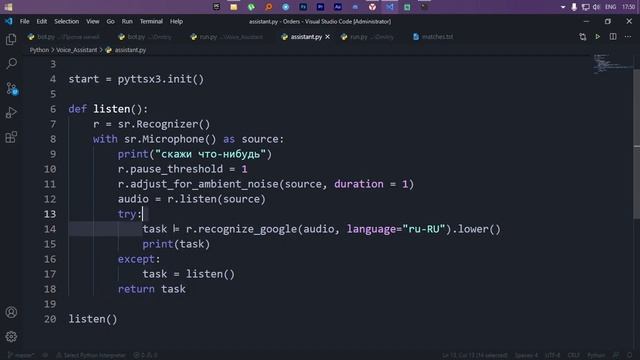Click the VS Code logo in title bar
This screenshot has width=640, height=360.
tap(9, 21)
